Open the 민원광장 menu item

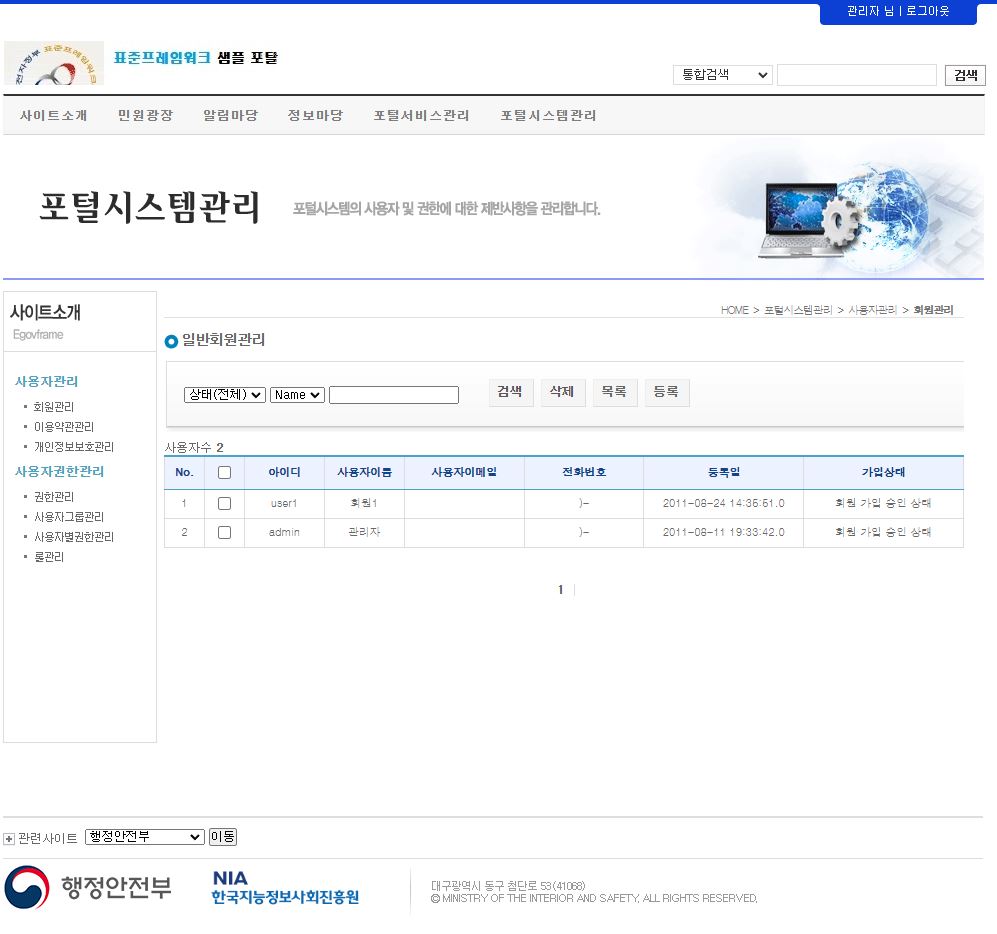click(x=145, y=116)
